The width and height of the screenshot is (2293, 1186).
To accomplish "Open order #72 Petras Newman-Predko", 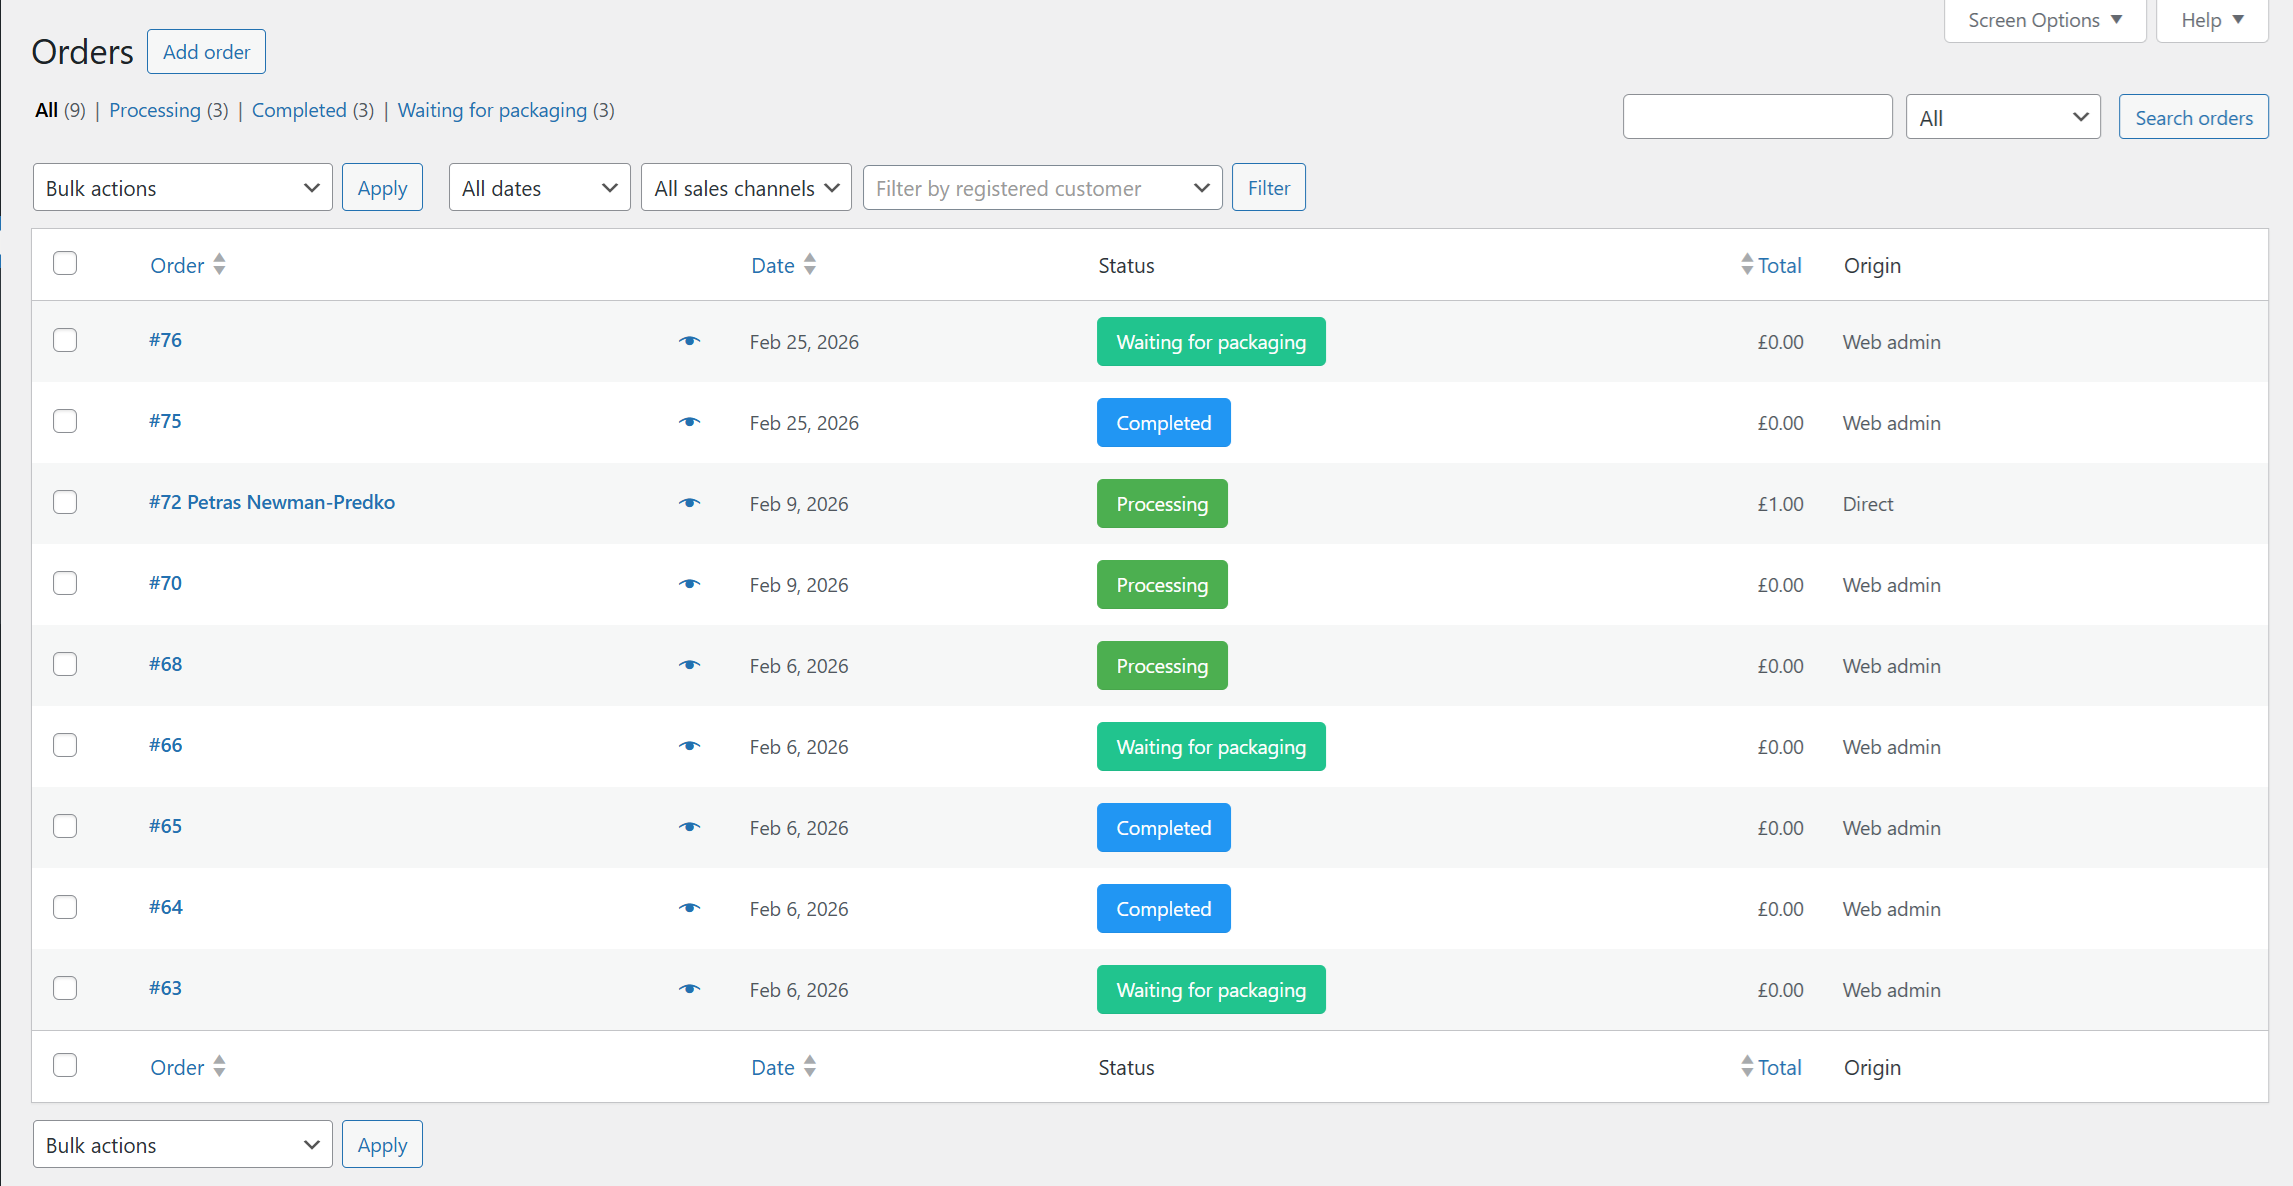I will [272, 502].
